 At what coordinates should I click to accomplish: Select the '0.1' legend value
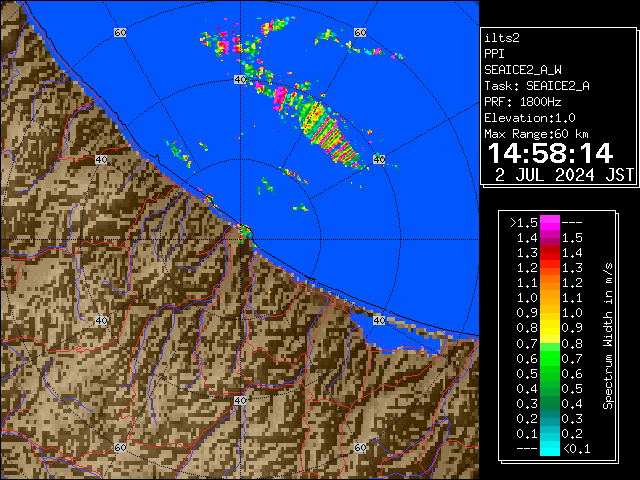pos(527,434)
